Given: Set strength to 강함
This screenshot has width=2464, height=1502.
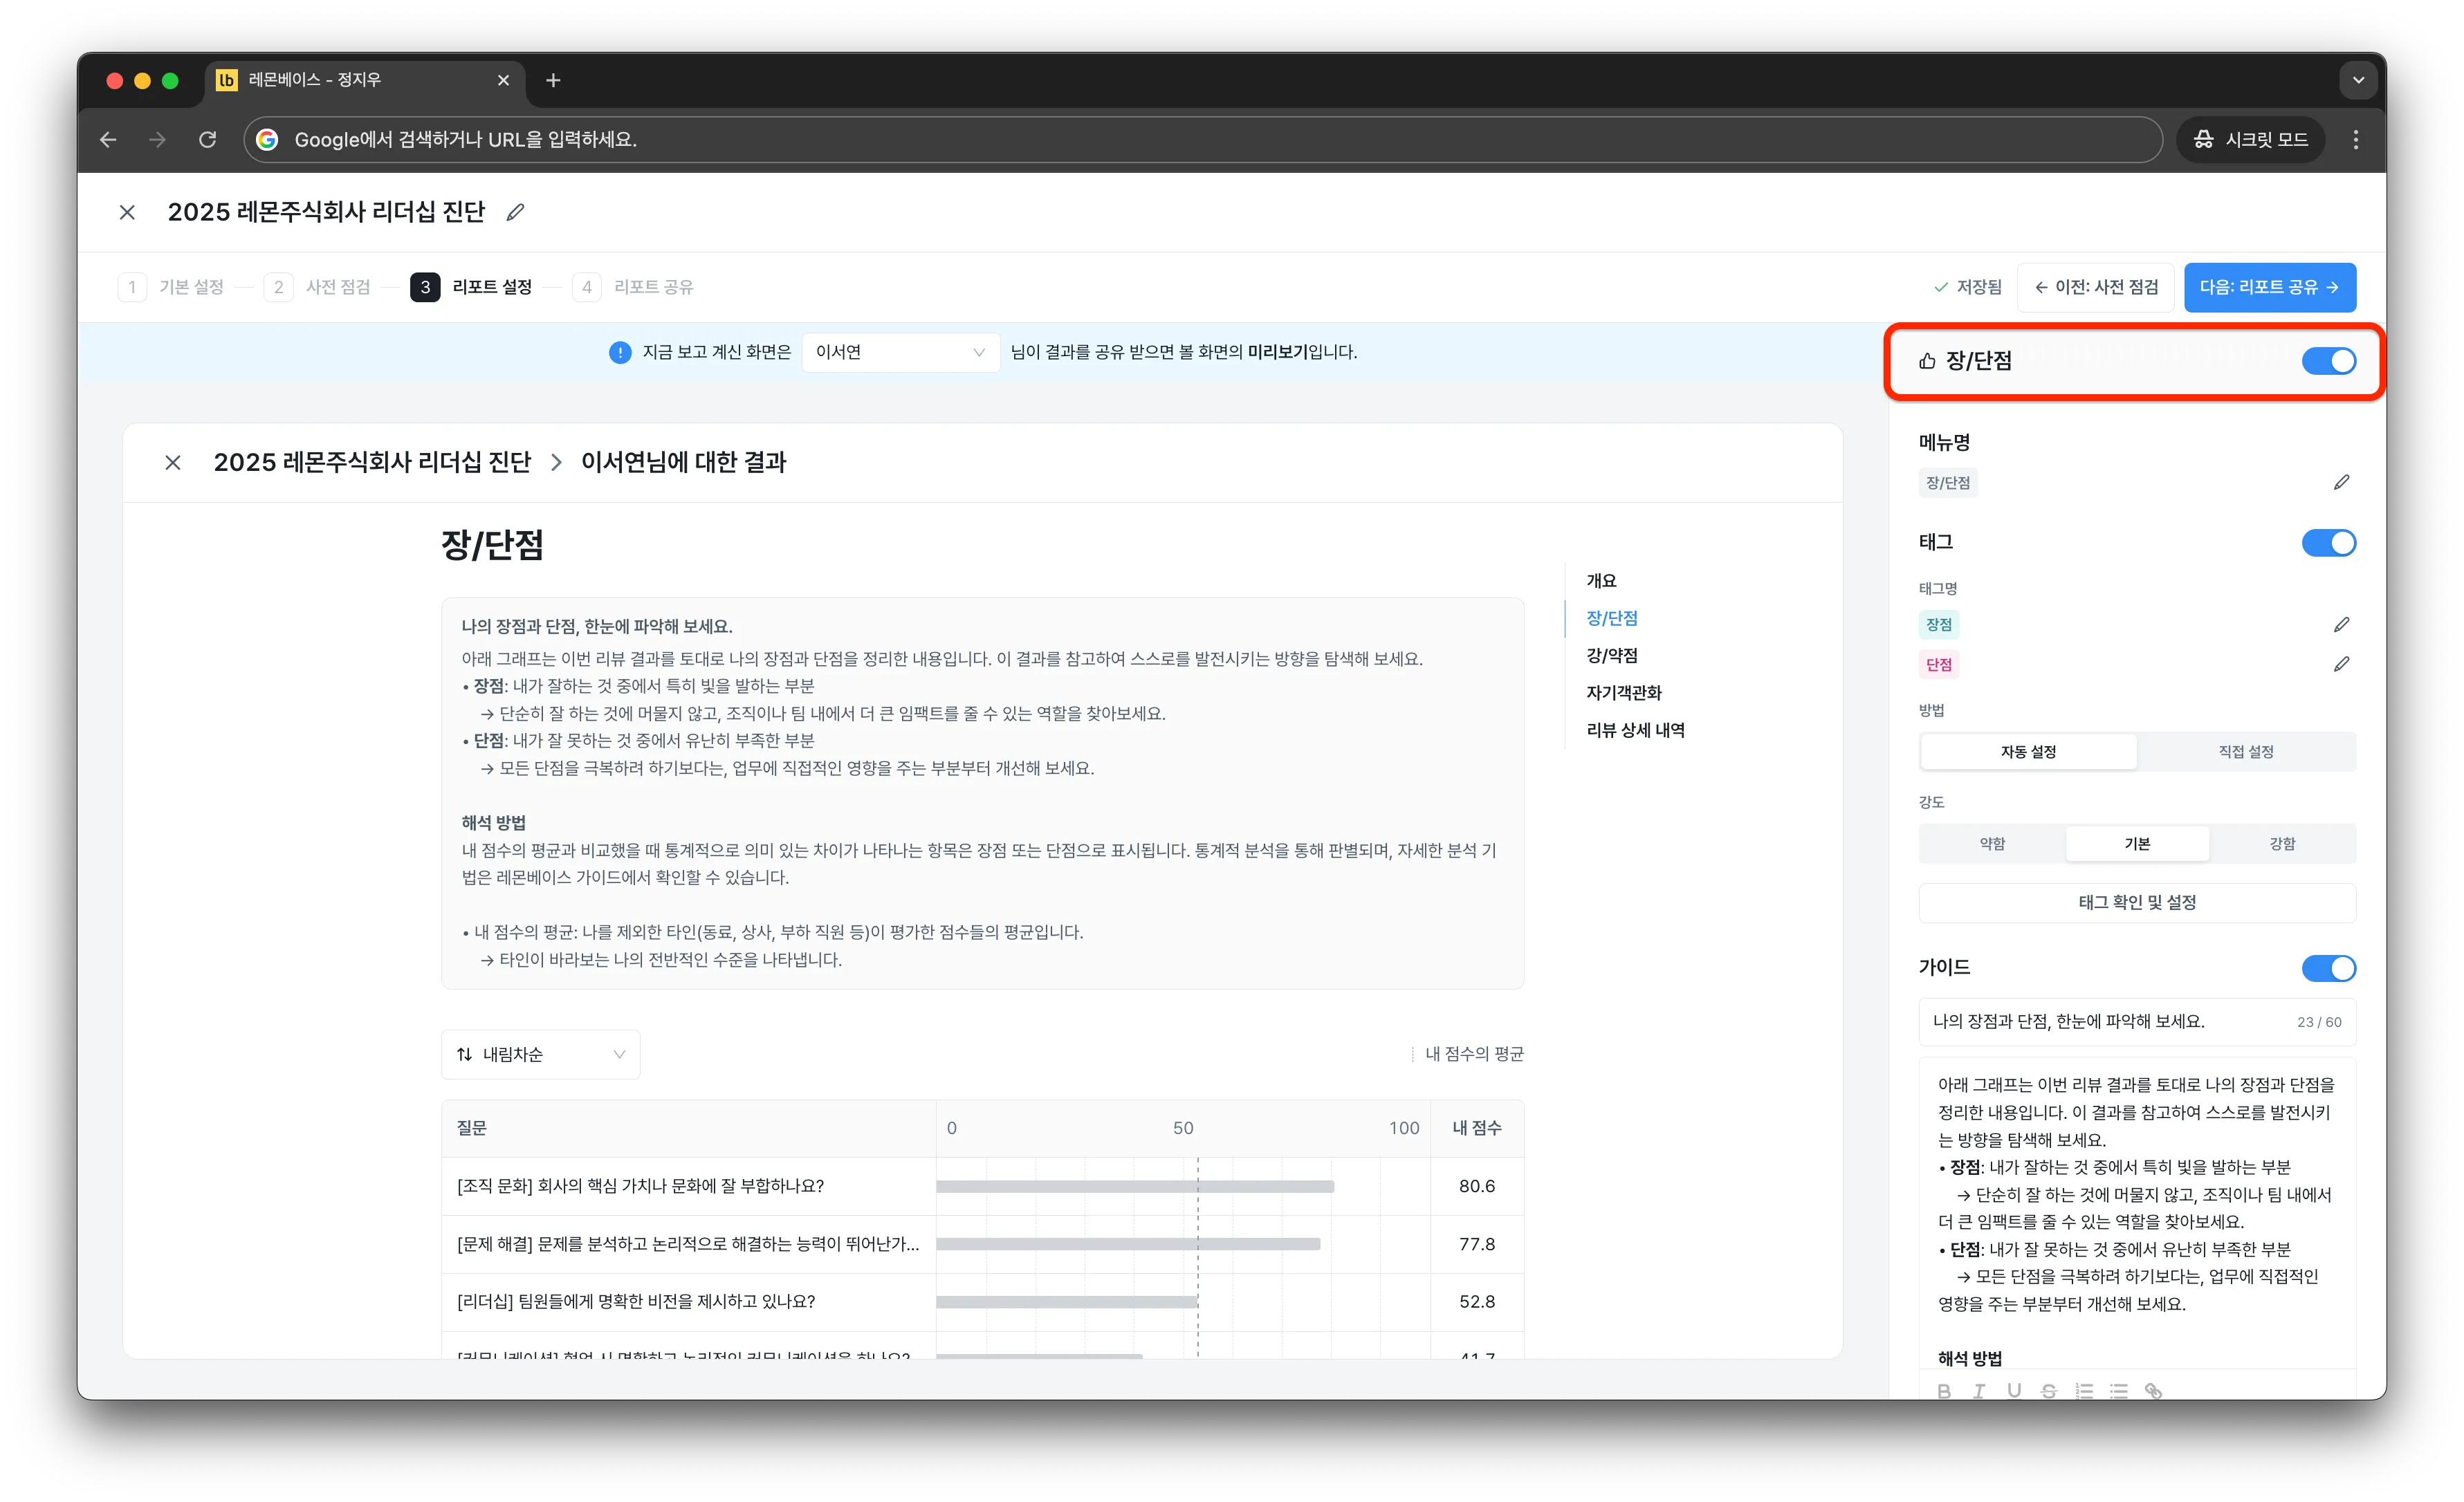Looking at the screenshot, I should tap(2281, 844).
